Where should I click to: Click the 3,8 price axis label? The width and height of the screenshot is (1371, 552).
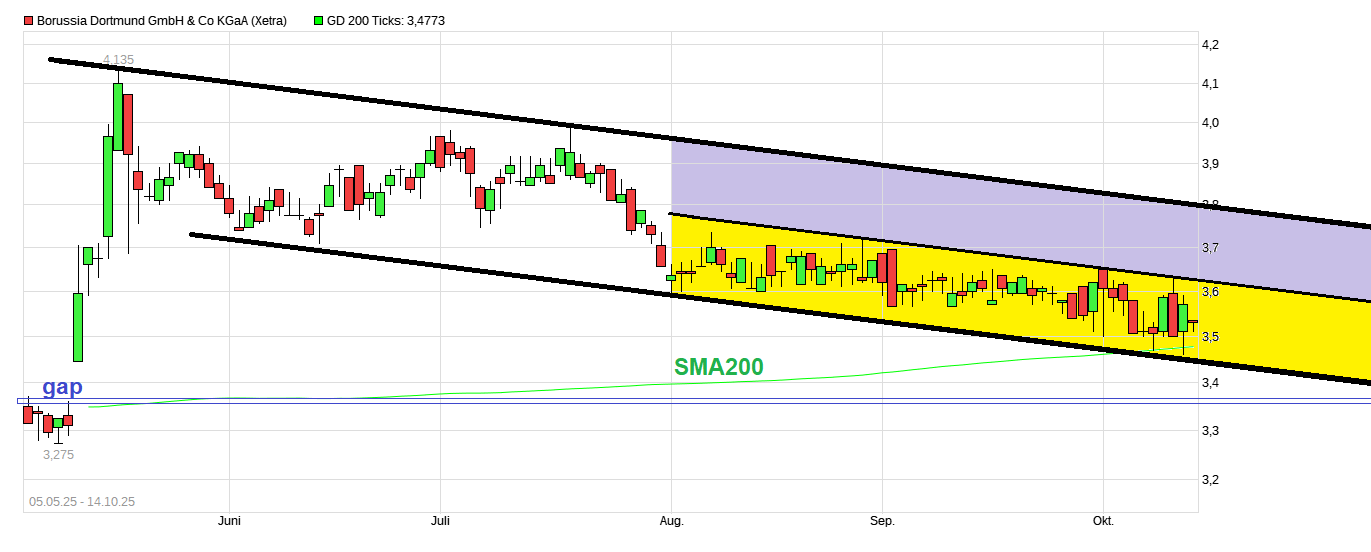tap(1210, 205)
